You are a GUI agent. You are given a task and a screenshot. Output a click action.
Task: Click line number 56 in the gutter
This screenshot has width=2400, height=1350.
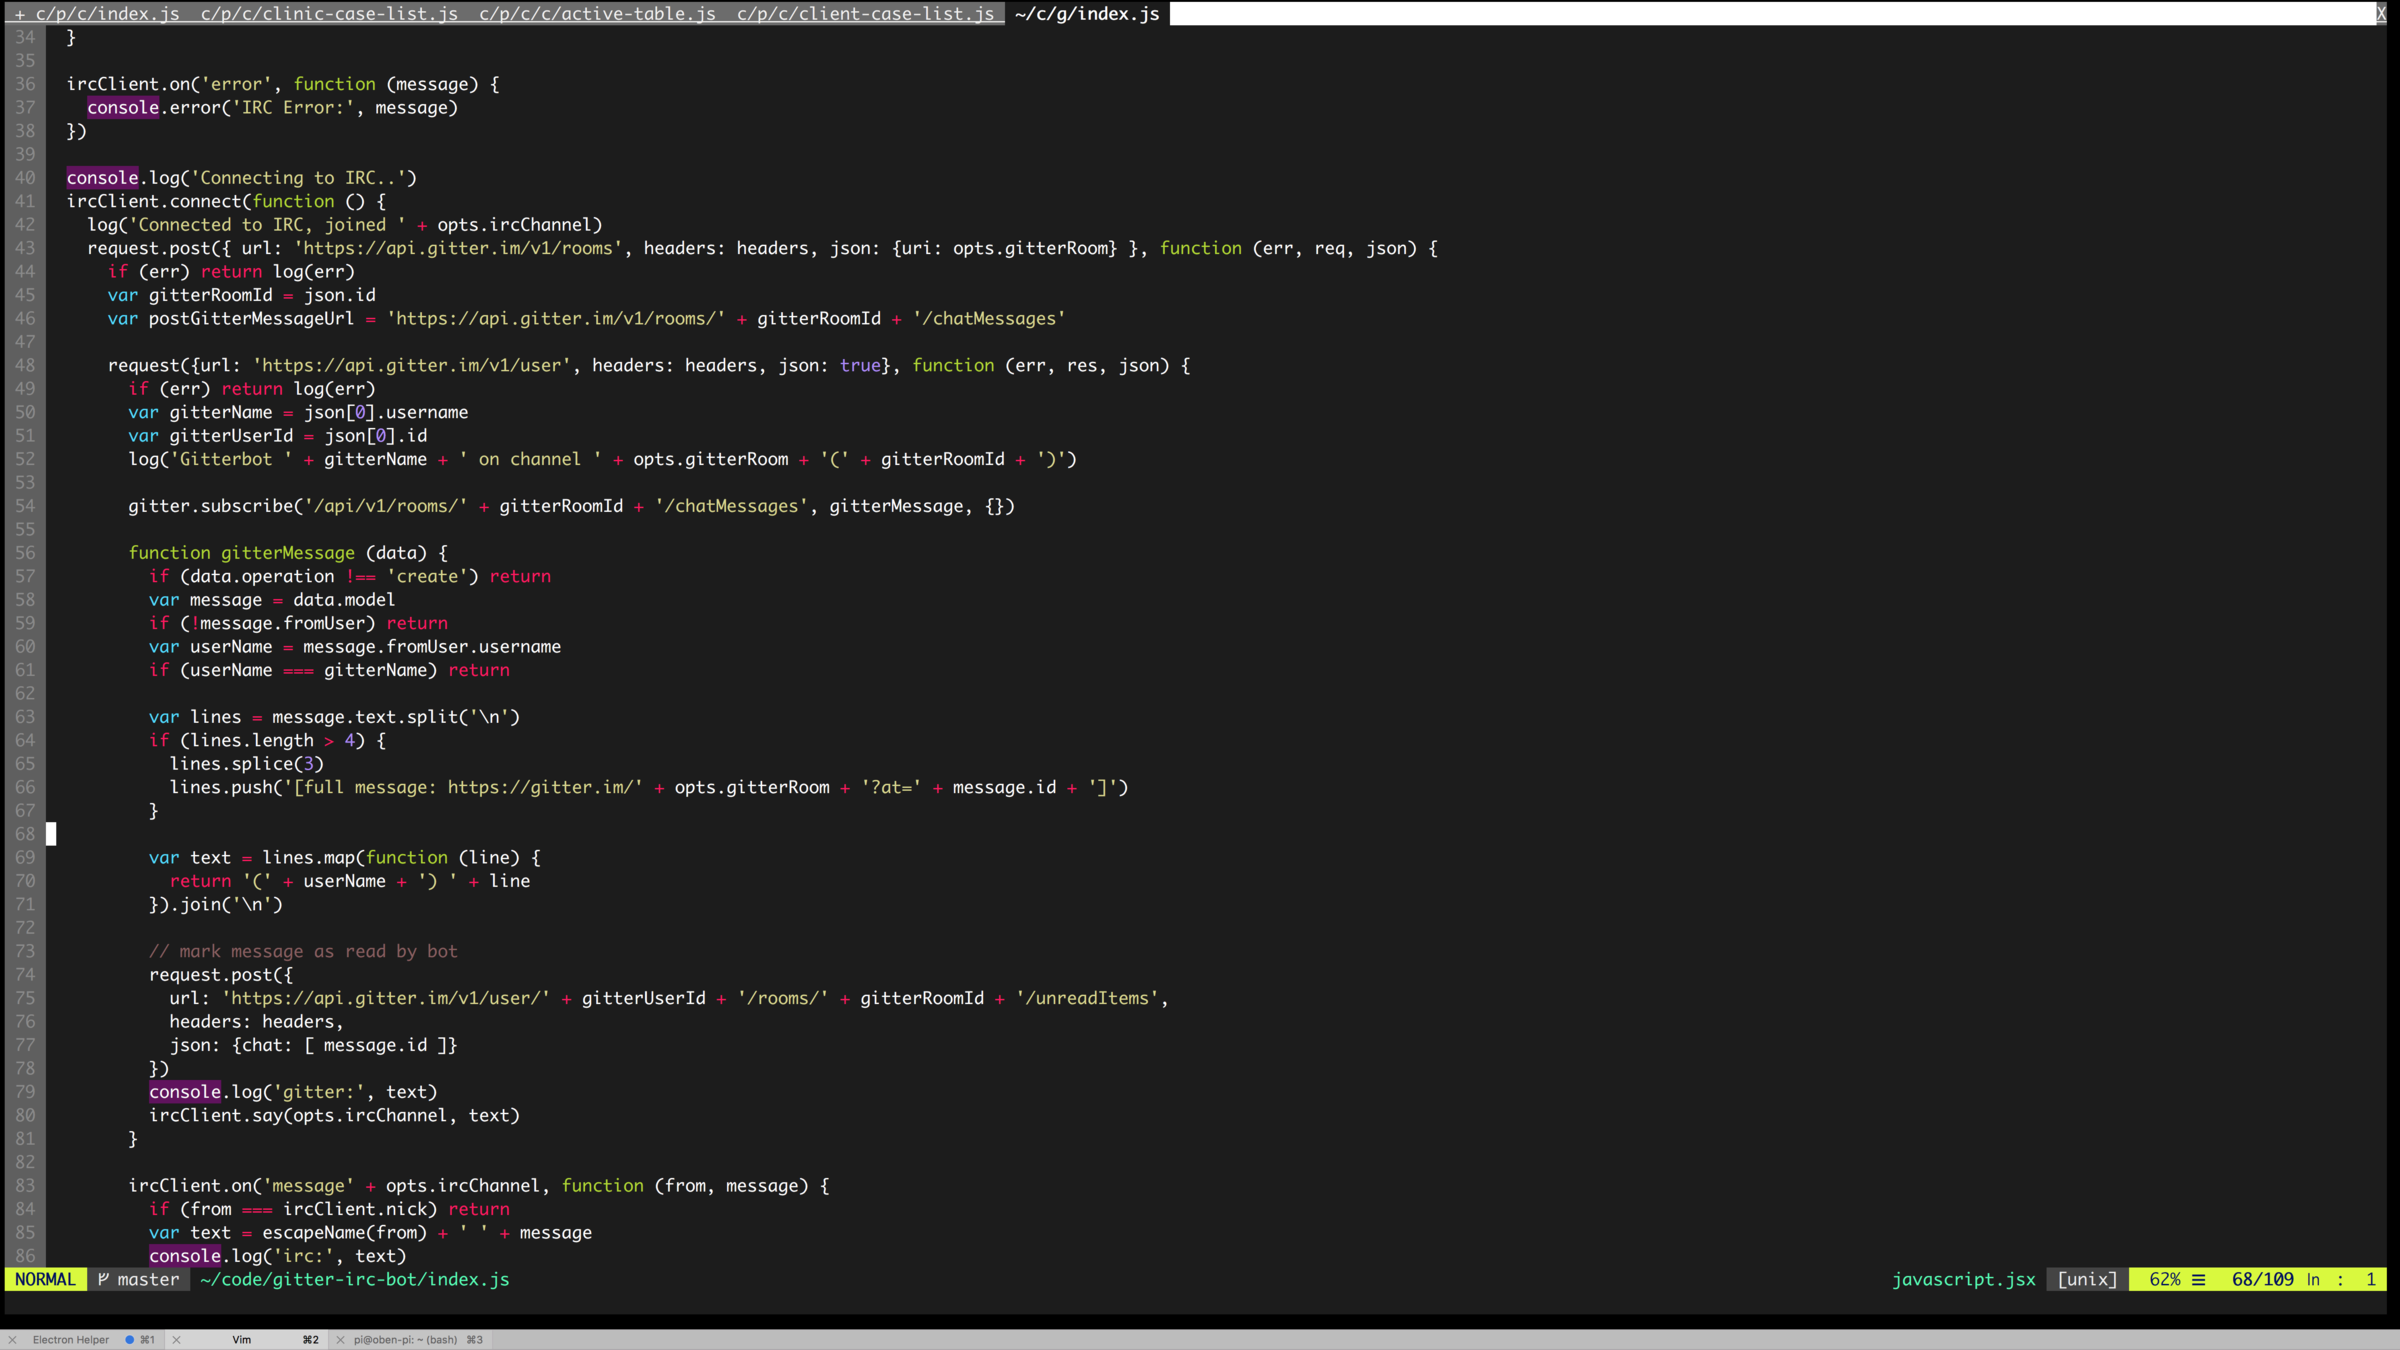click(x=25, y=553)
